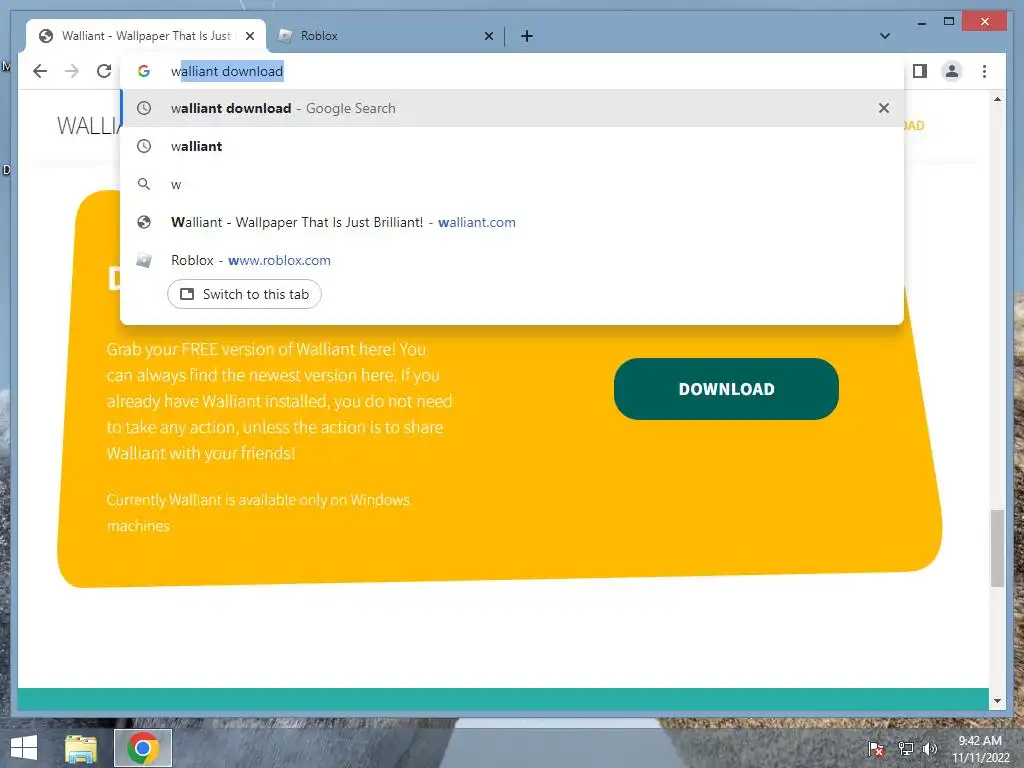The height and width of the screenshot is (768, 1024).
Task: Pick the 'w' search suggestion
Action: click(513, 184)
